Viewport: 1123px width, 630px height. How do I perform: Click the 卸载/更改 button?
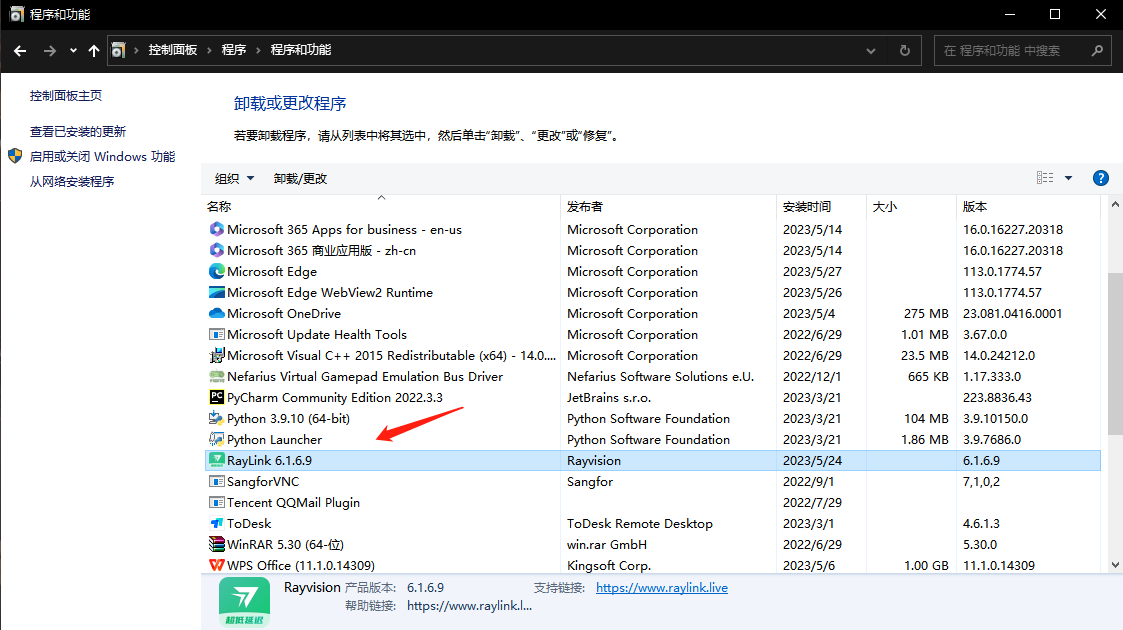301,178
